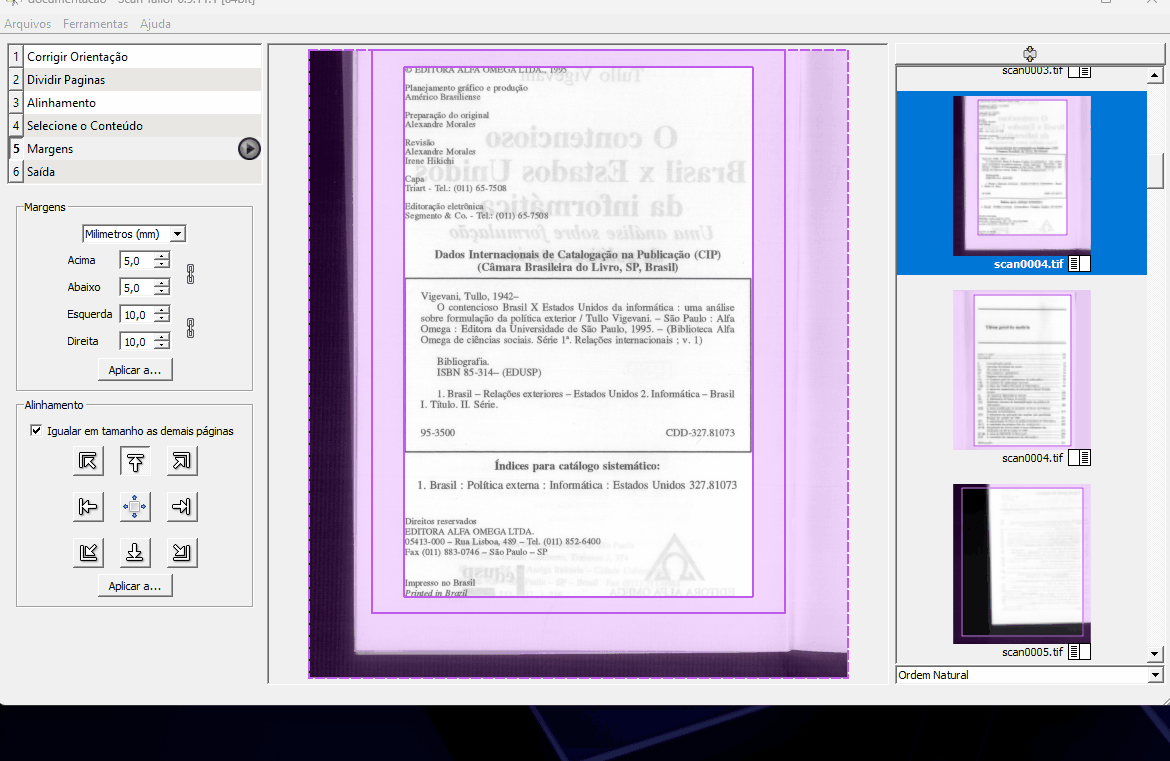Click the thumbnail list scroll up arrow
The width and height of the screenshot is (1170, 761).
1154,75
